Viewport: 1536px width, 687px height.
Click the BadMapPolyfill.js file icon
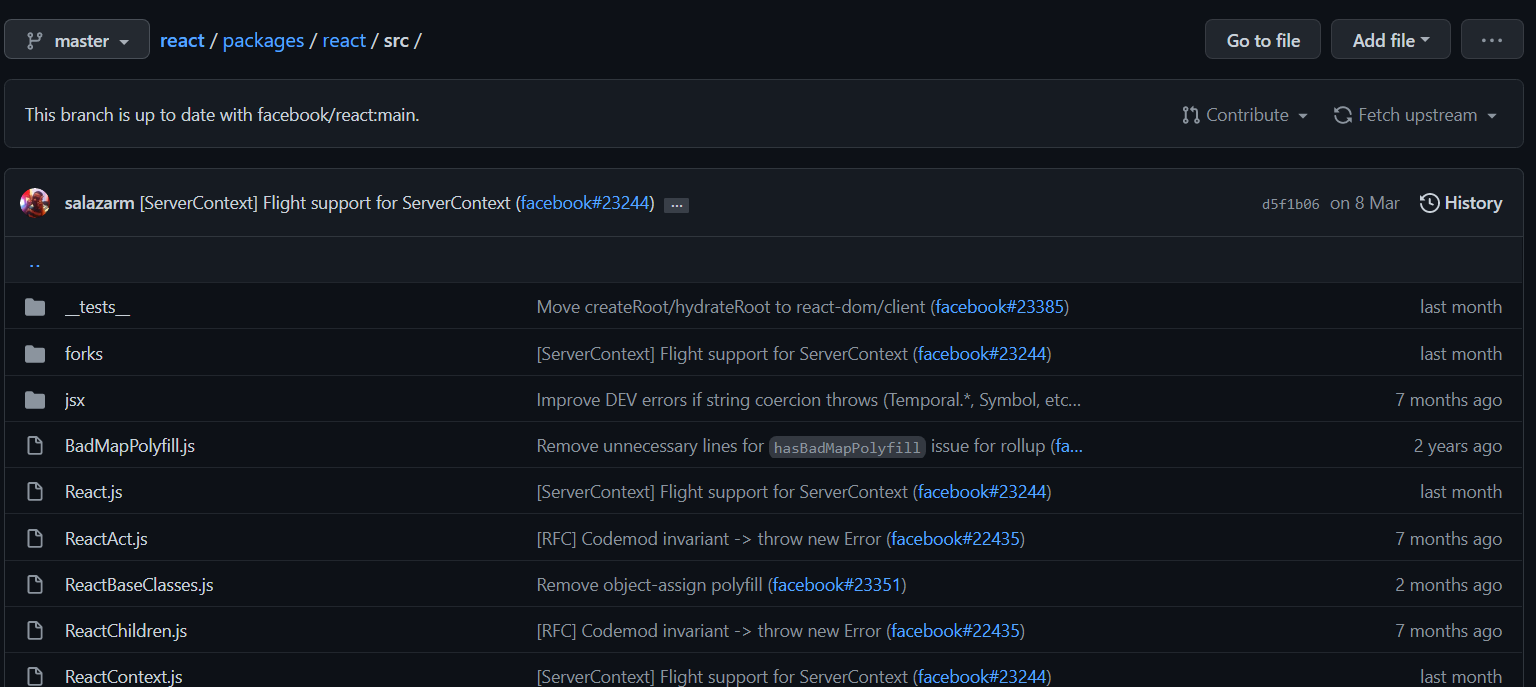click(35, 446)
